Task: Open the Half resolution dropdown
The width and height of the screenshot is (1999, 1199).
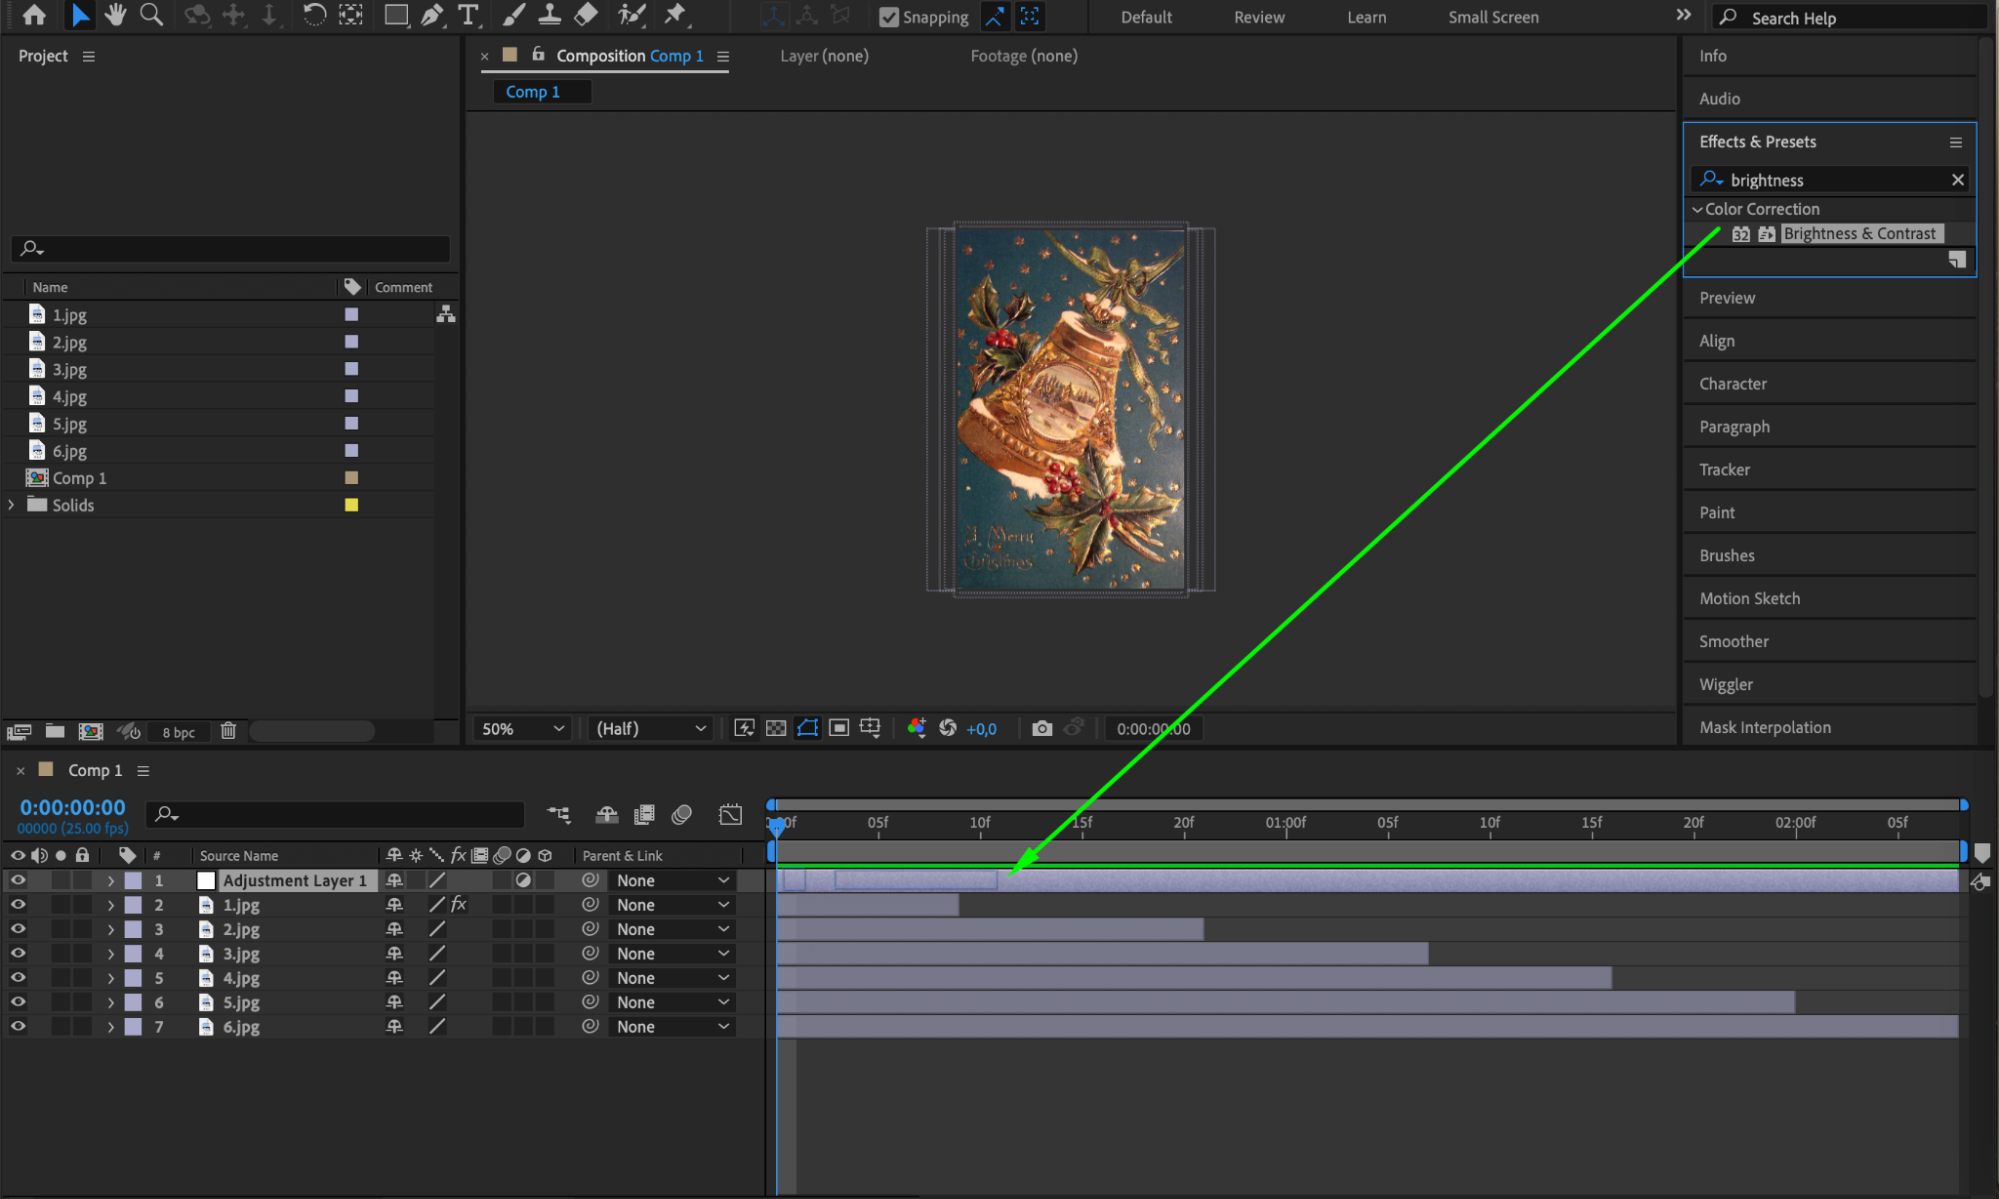Action: coord(651,728)
